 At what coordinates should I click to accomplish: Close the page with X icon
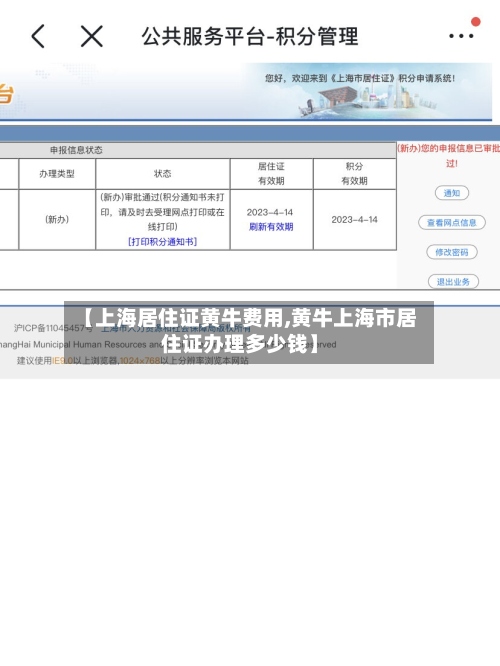[92, 36]
